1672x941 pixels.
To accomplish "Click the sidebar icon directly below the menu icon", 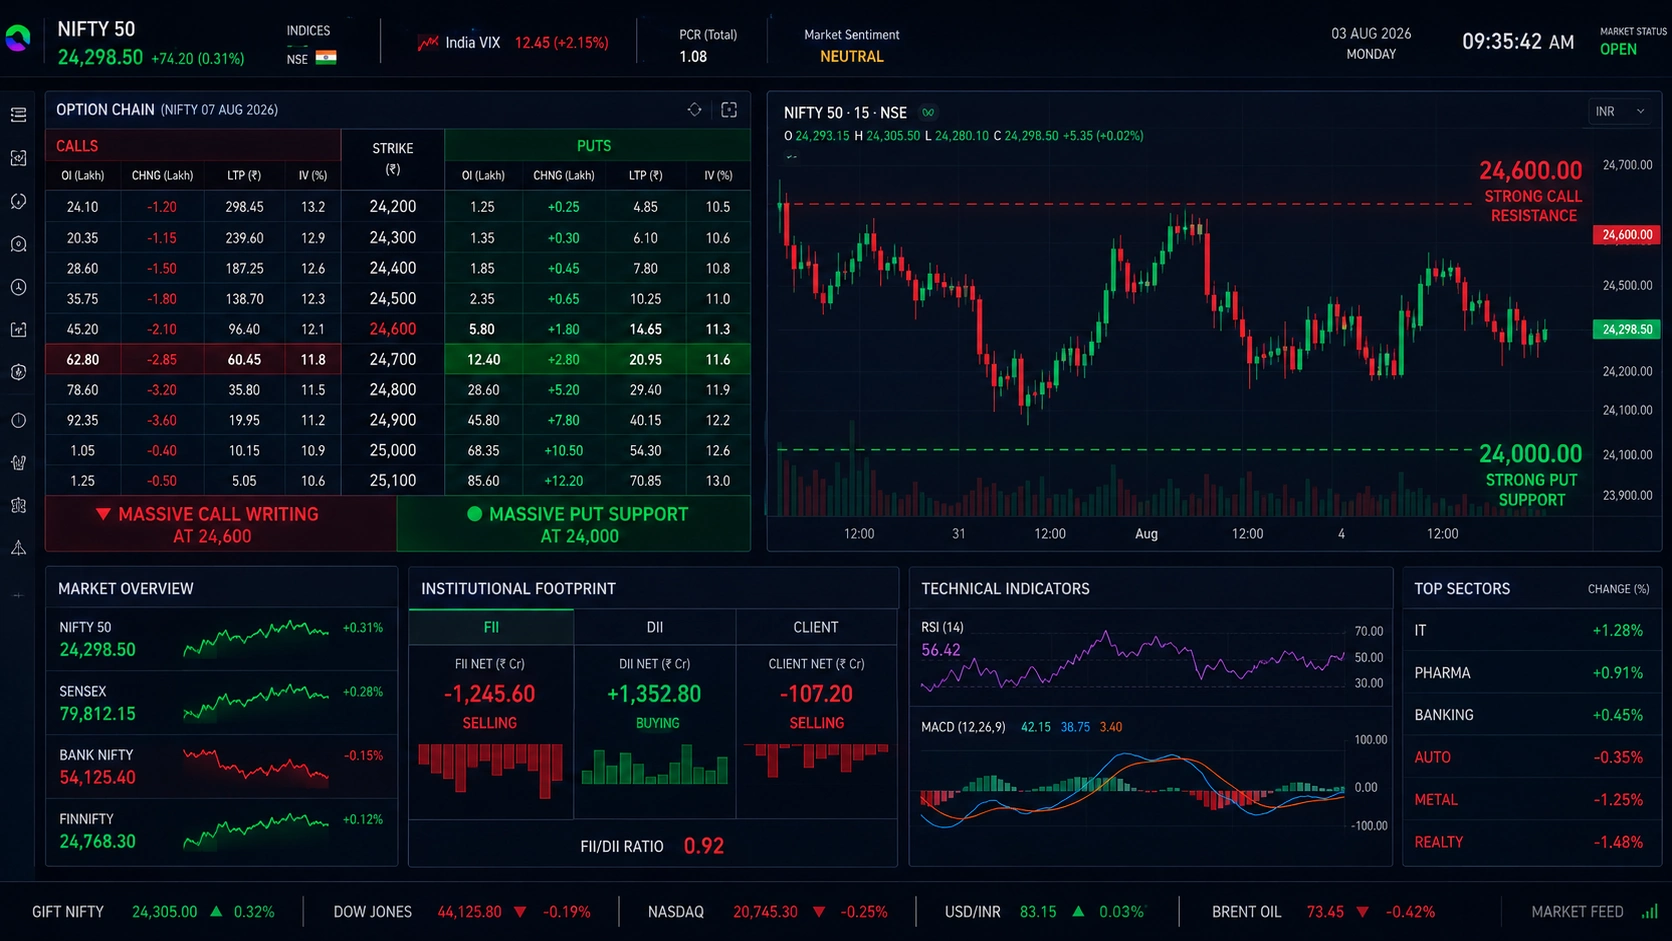I will pyautogui.click(x=18, y=158).
